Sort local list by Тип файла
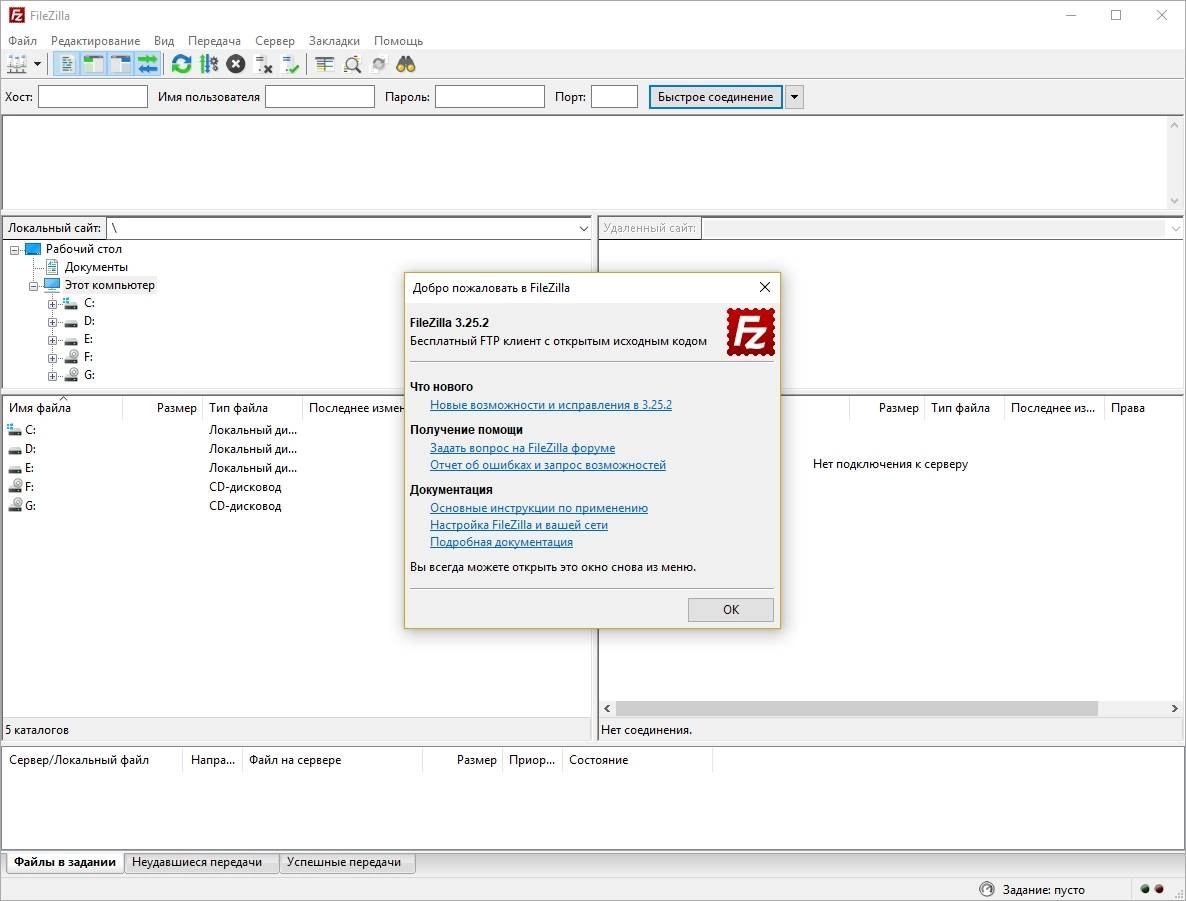This screenshot has width=1186, height=901. point(252,408)
